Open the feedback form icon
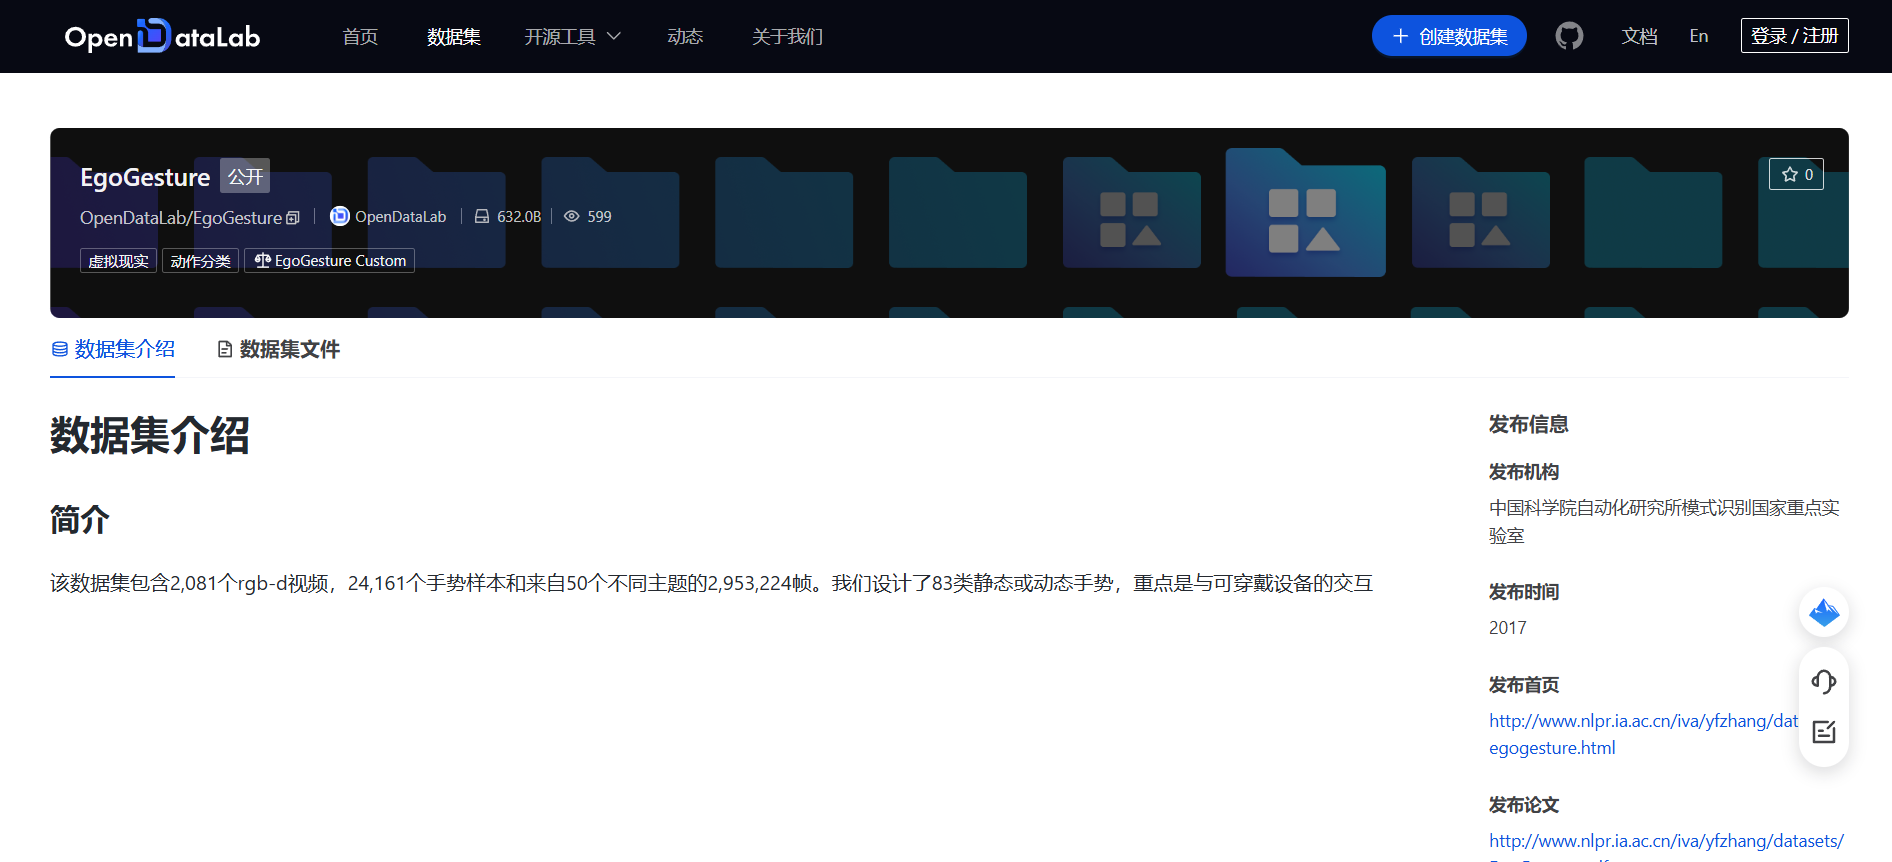The width and height of the screenshot is (1892, 862). point(1824,732)
